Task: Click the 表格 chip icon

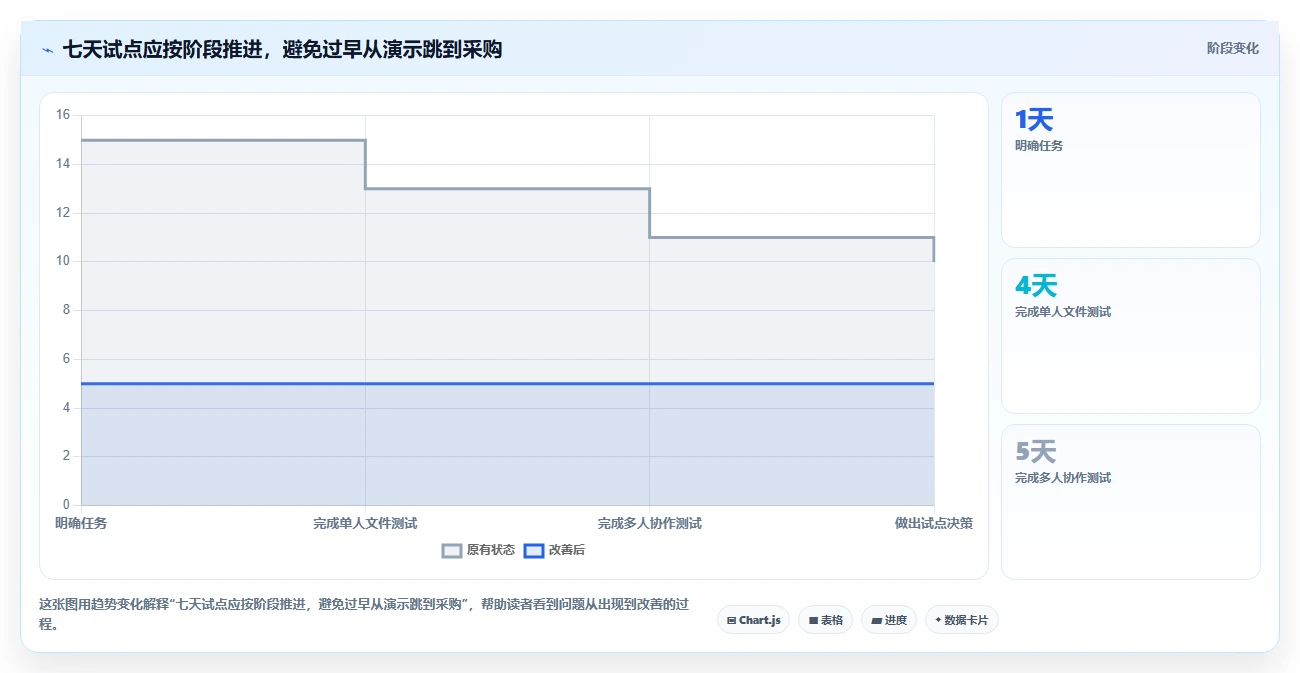Action: coord(813,621)
